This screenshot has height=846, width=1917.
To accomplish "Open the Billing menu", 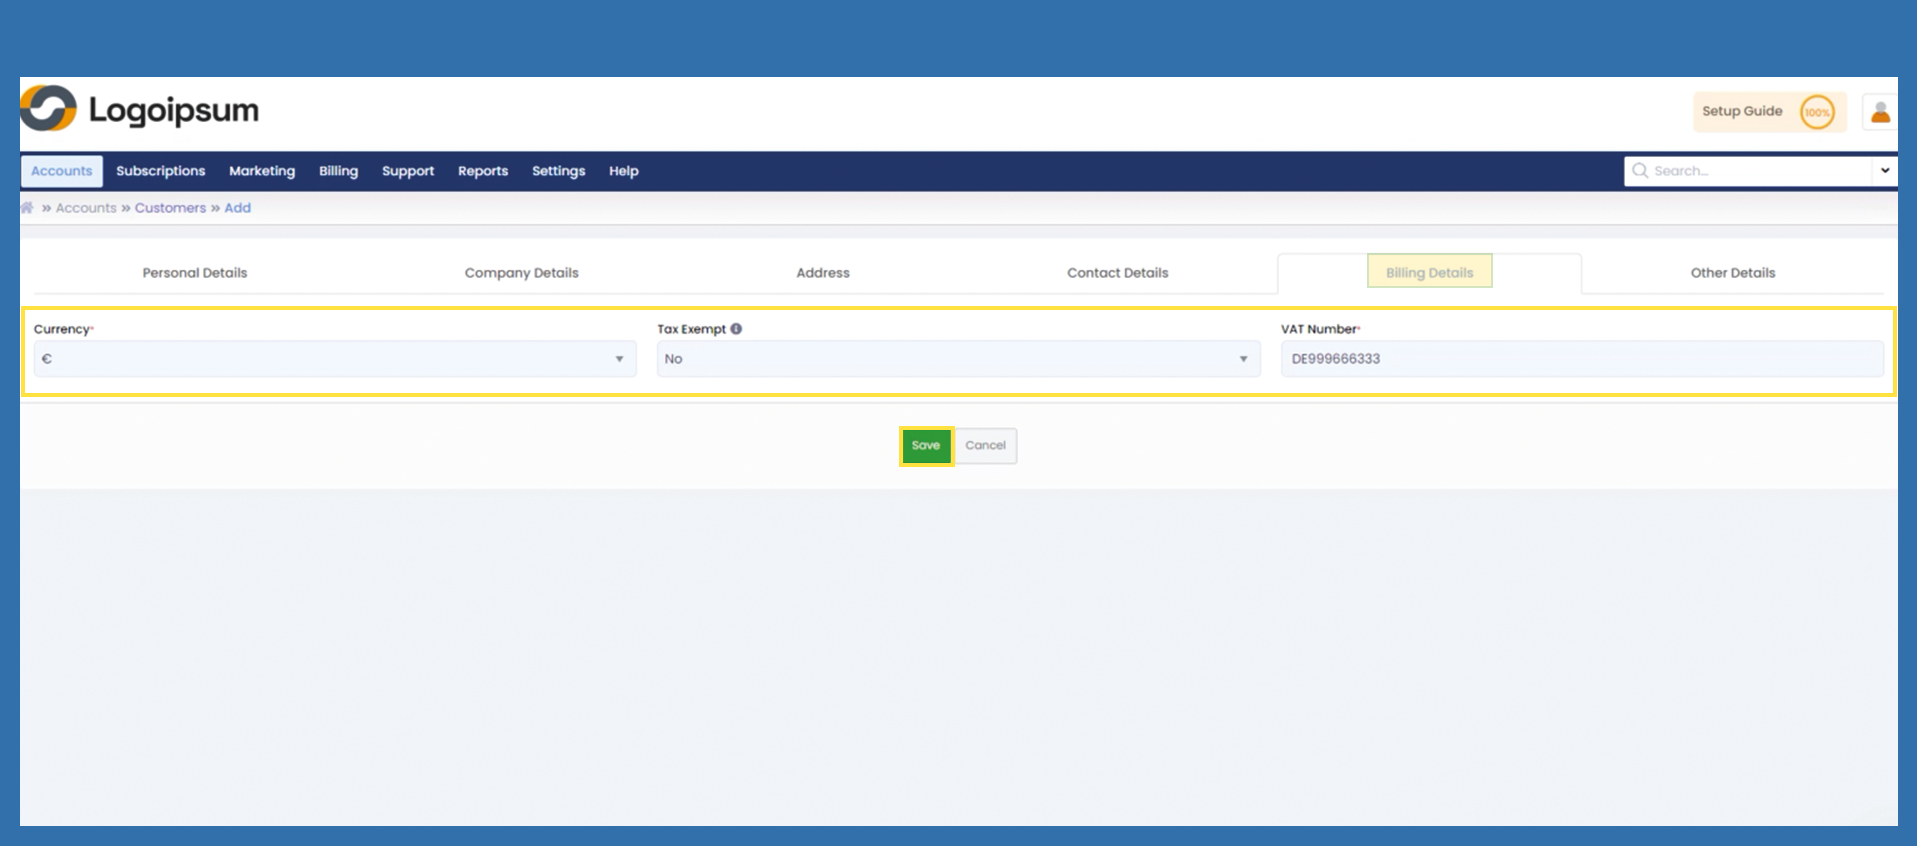I will pos(338,171).
